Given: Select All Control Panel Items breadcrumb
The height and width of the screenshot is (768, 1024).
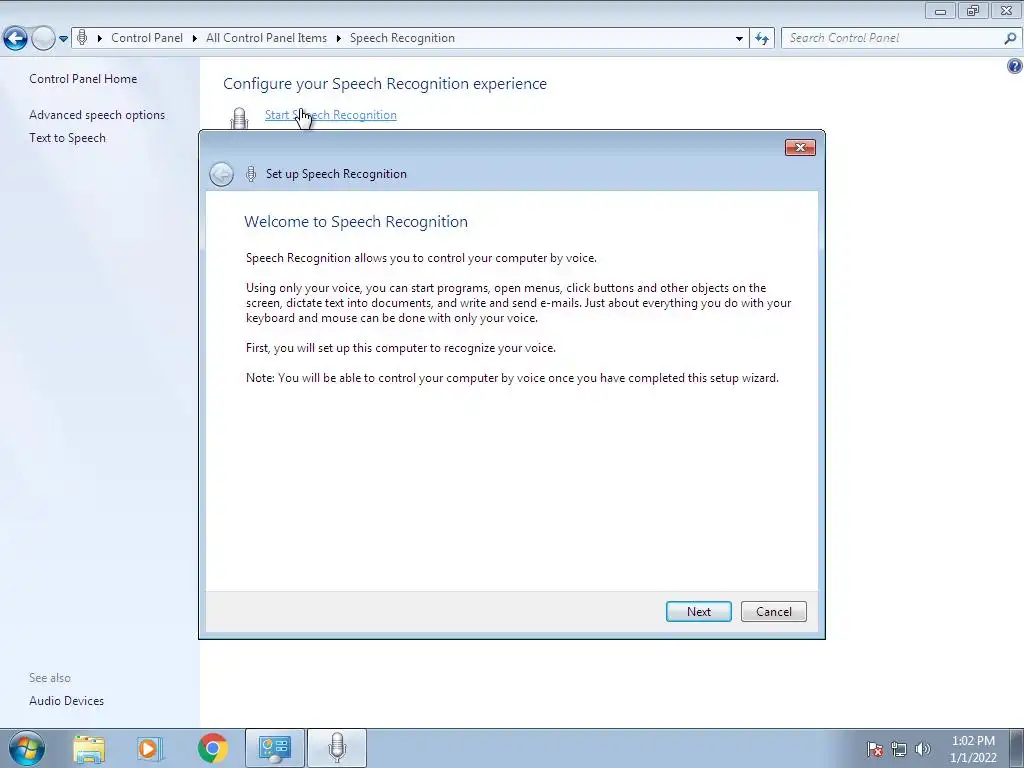Looking at the screenshot, I should click(x=266, y=38).
